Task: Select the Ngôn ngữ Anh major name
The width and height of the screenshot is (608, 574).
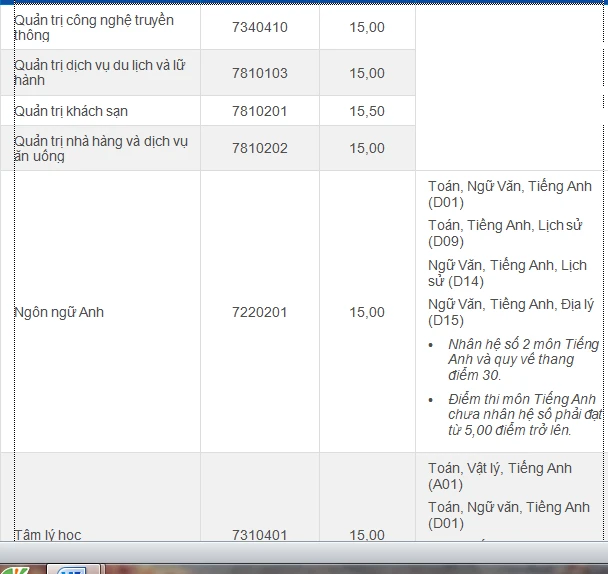Action: 59,312
